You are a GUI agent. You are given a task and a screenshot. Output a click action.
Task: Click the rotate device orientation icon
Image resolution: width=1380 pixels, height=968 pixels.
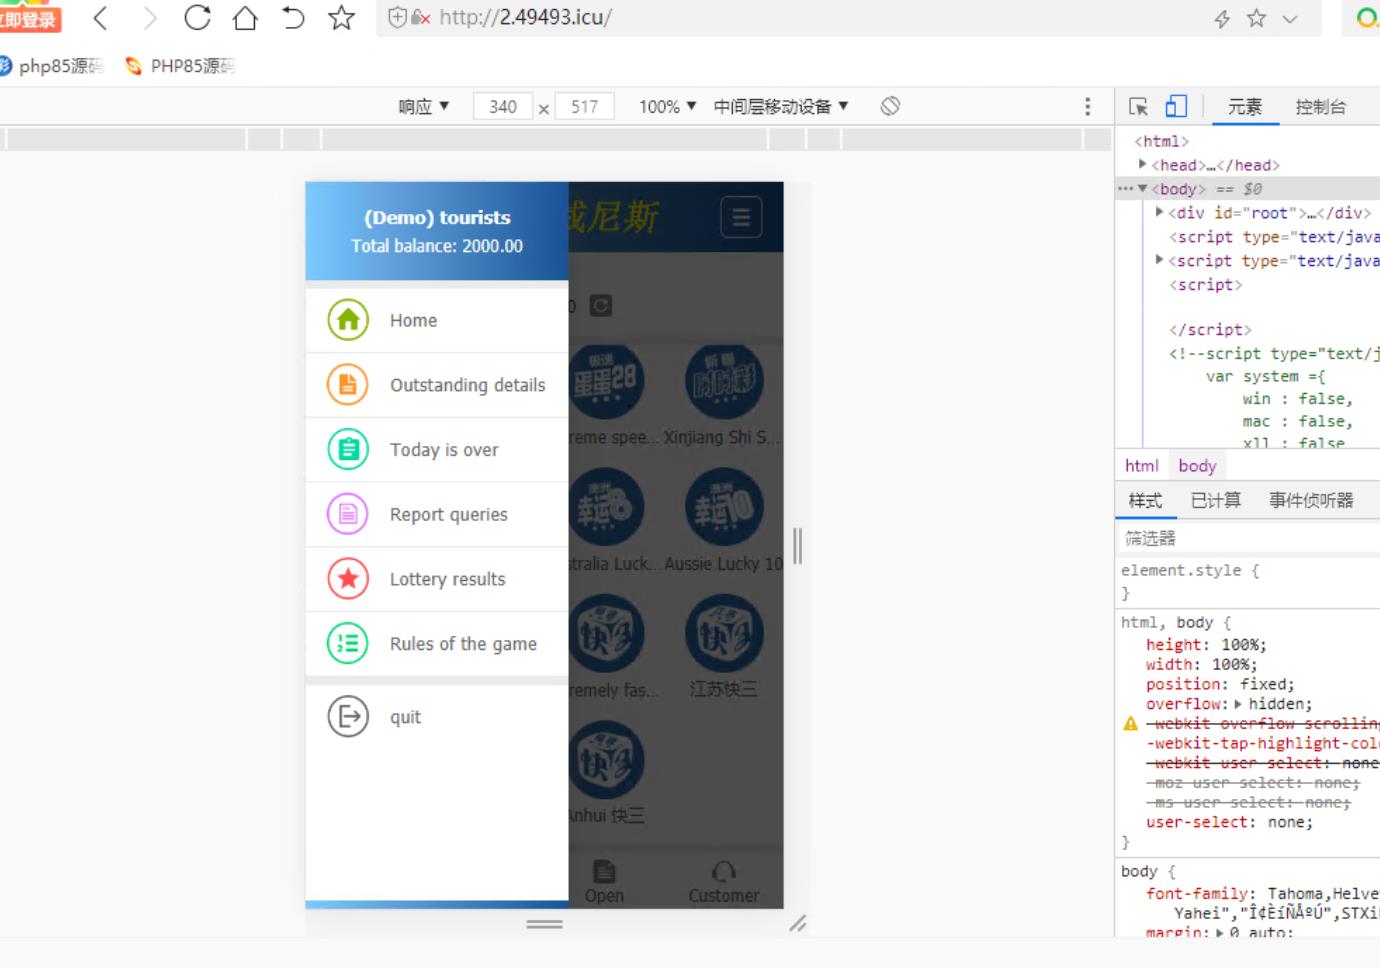[x=890, y=106]
